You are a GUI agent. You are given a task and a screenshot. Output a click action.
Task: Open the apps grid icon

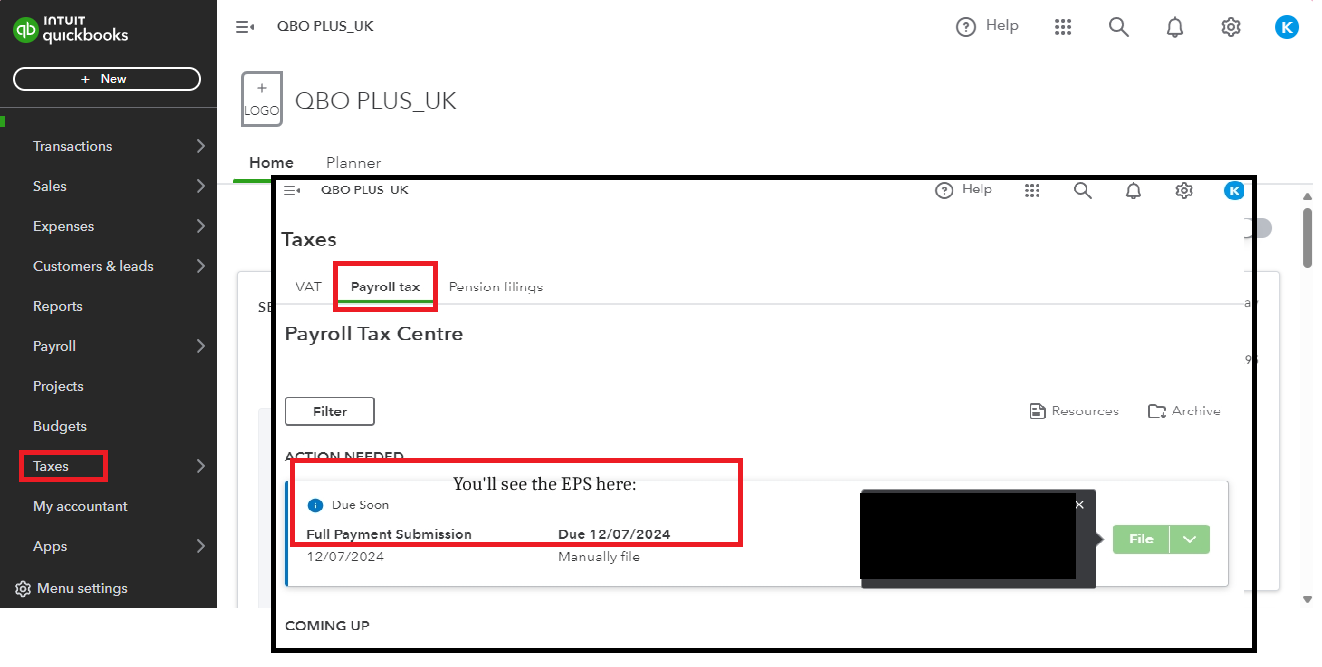tap(1063, 26)
